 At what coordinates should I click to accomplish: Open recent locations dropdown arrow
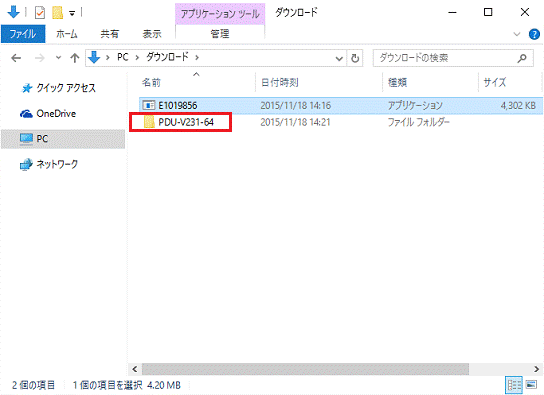tap(58, 58)
